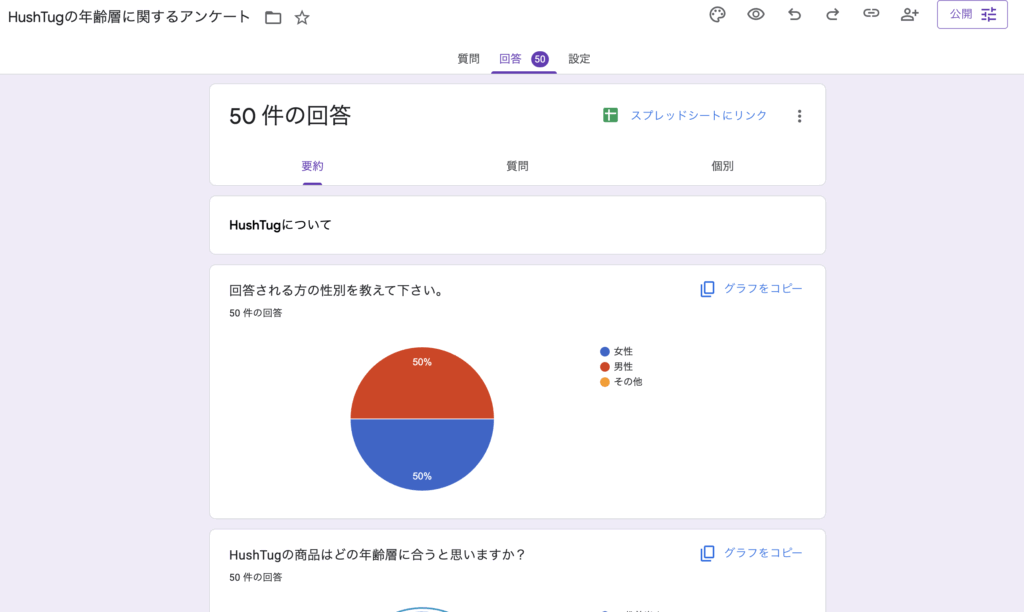Click the copy chart icon for gender question
This screenshot has height=612, width=1024.
(x=708, y=287)
